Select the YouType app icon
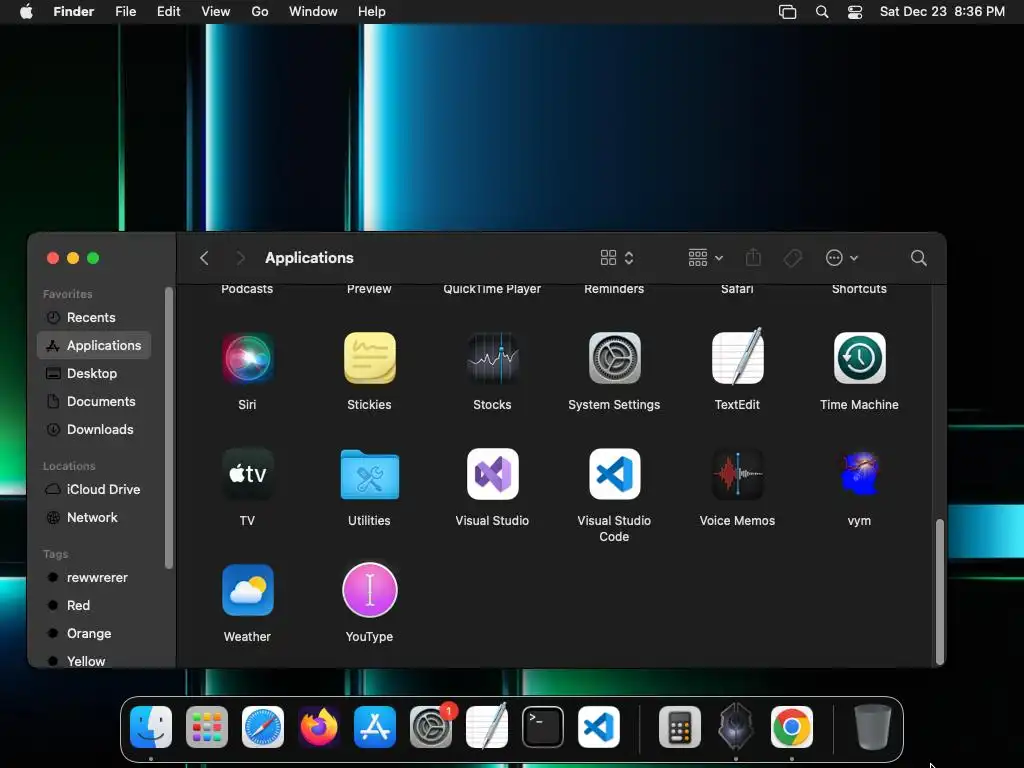Viewport: 1024px width, 768px height. [370, 590]
